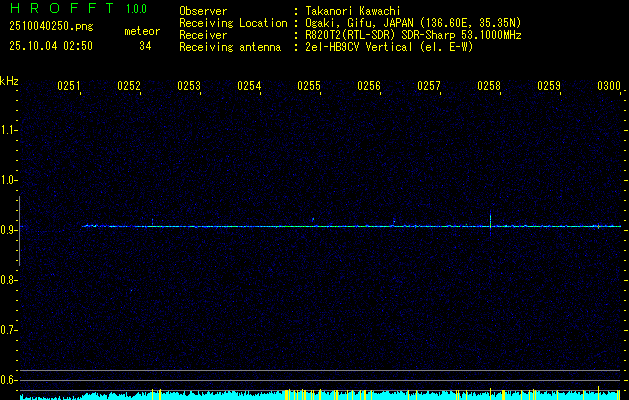
Task: Click the HROFFT 1.0.0 title text
Action: tap(78, 8)
